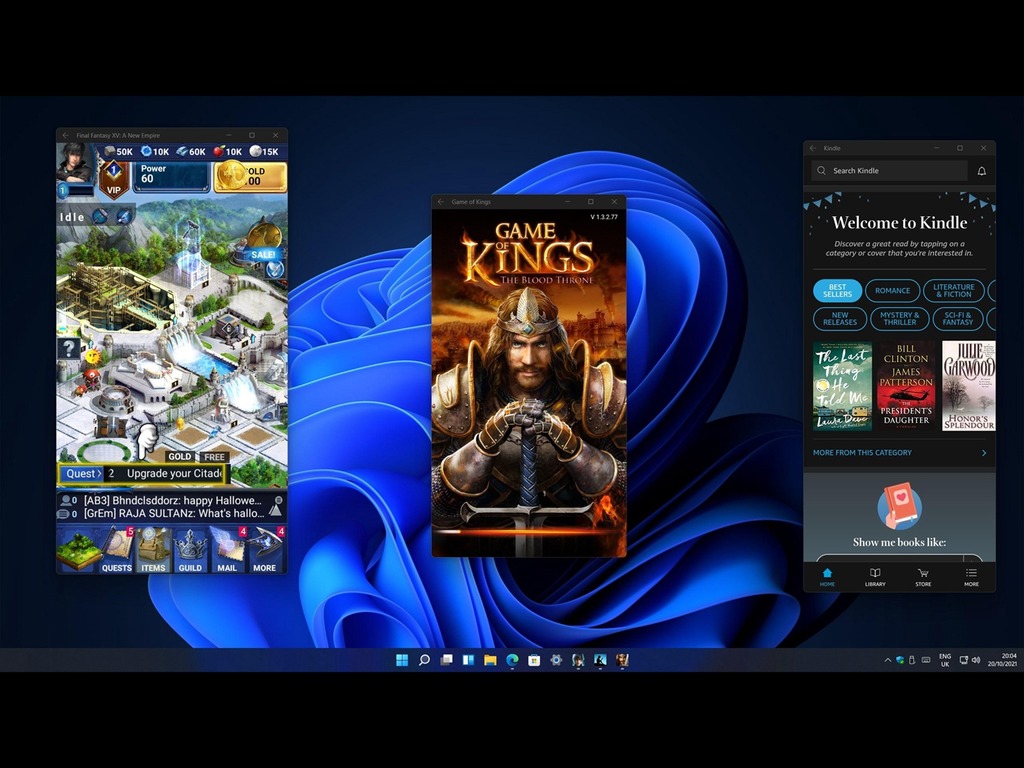The image size is (1024, 768).
Task: Open Task View on the taskbar
Action: click(x=447, y=660)
